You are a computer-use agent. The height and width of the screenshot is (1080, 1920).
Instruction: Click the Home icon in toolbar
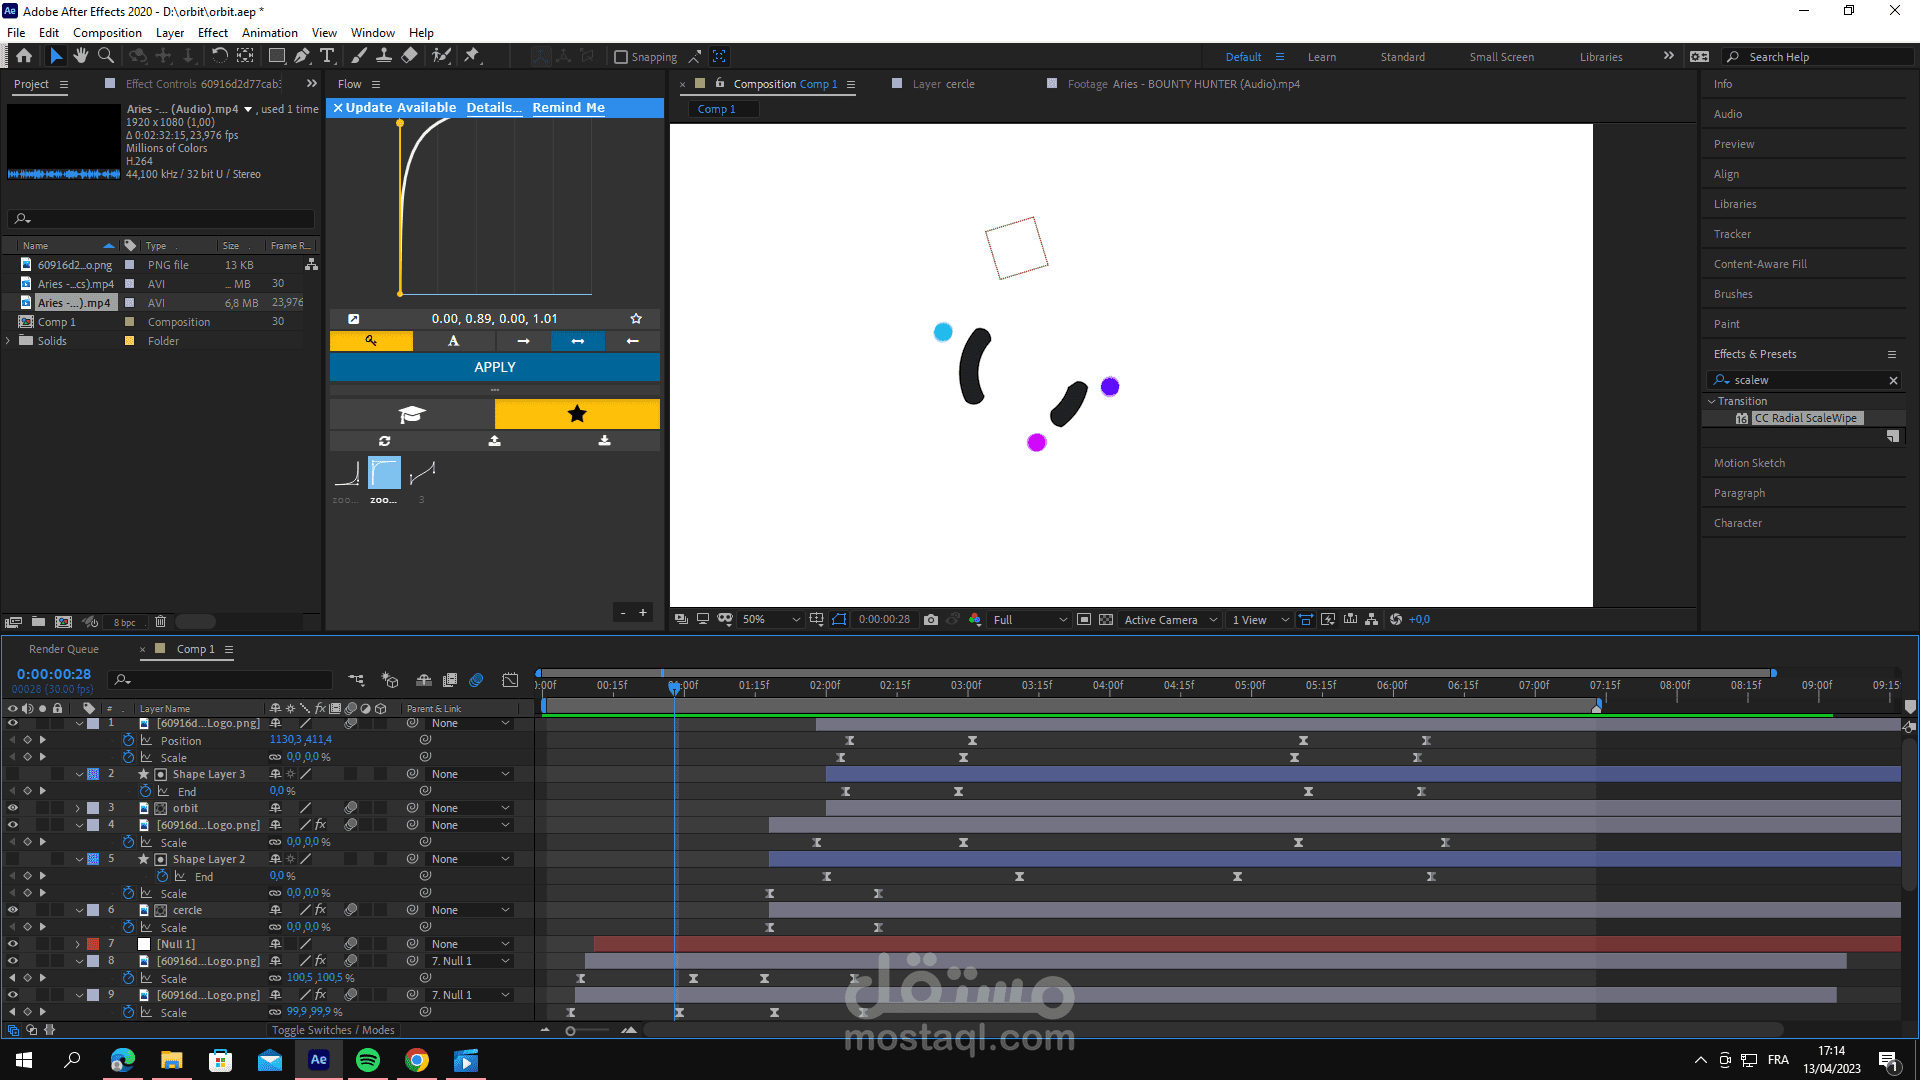click(x=24, y=56)
